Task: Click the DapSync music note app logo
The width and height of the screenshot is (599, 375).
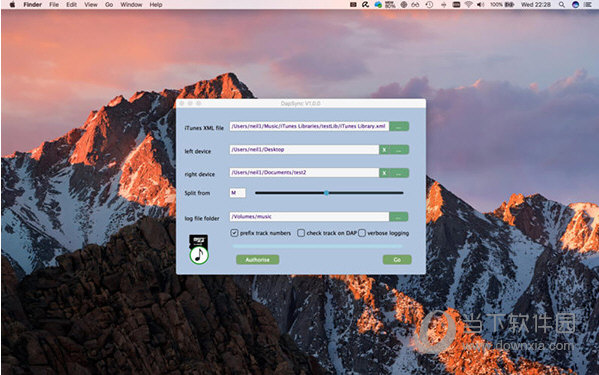Action: click(x=199, y=250)
